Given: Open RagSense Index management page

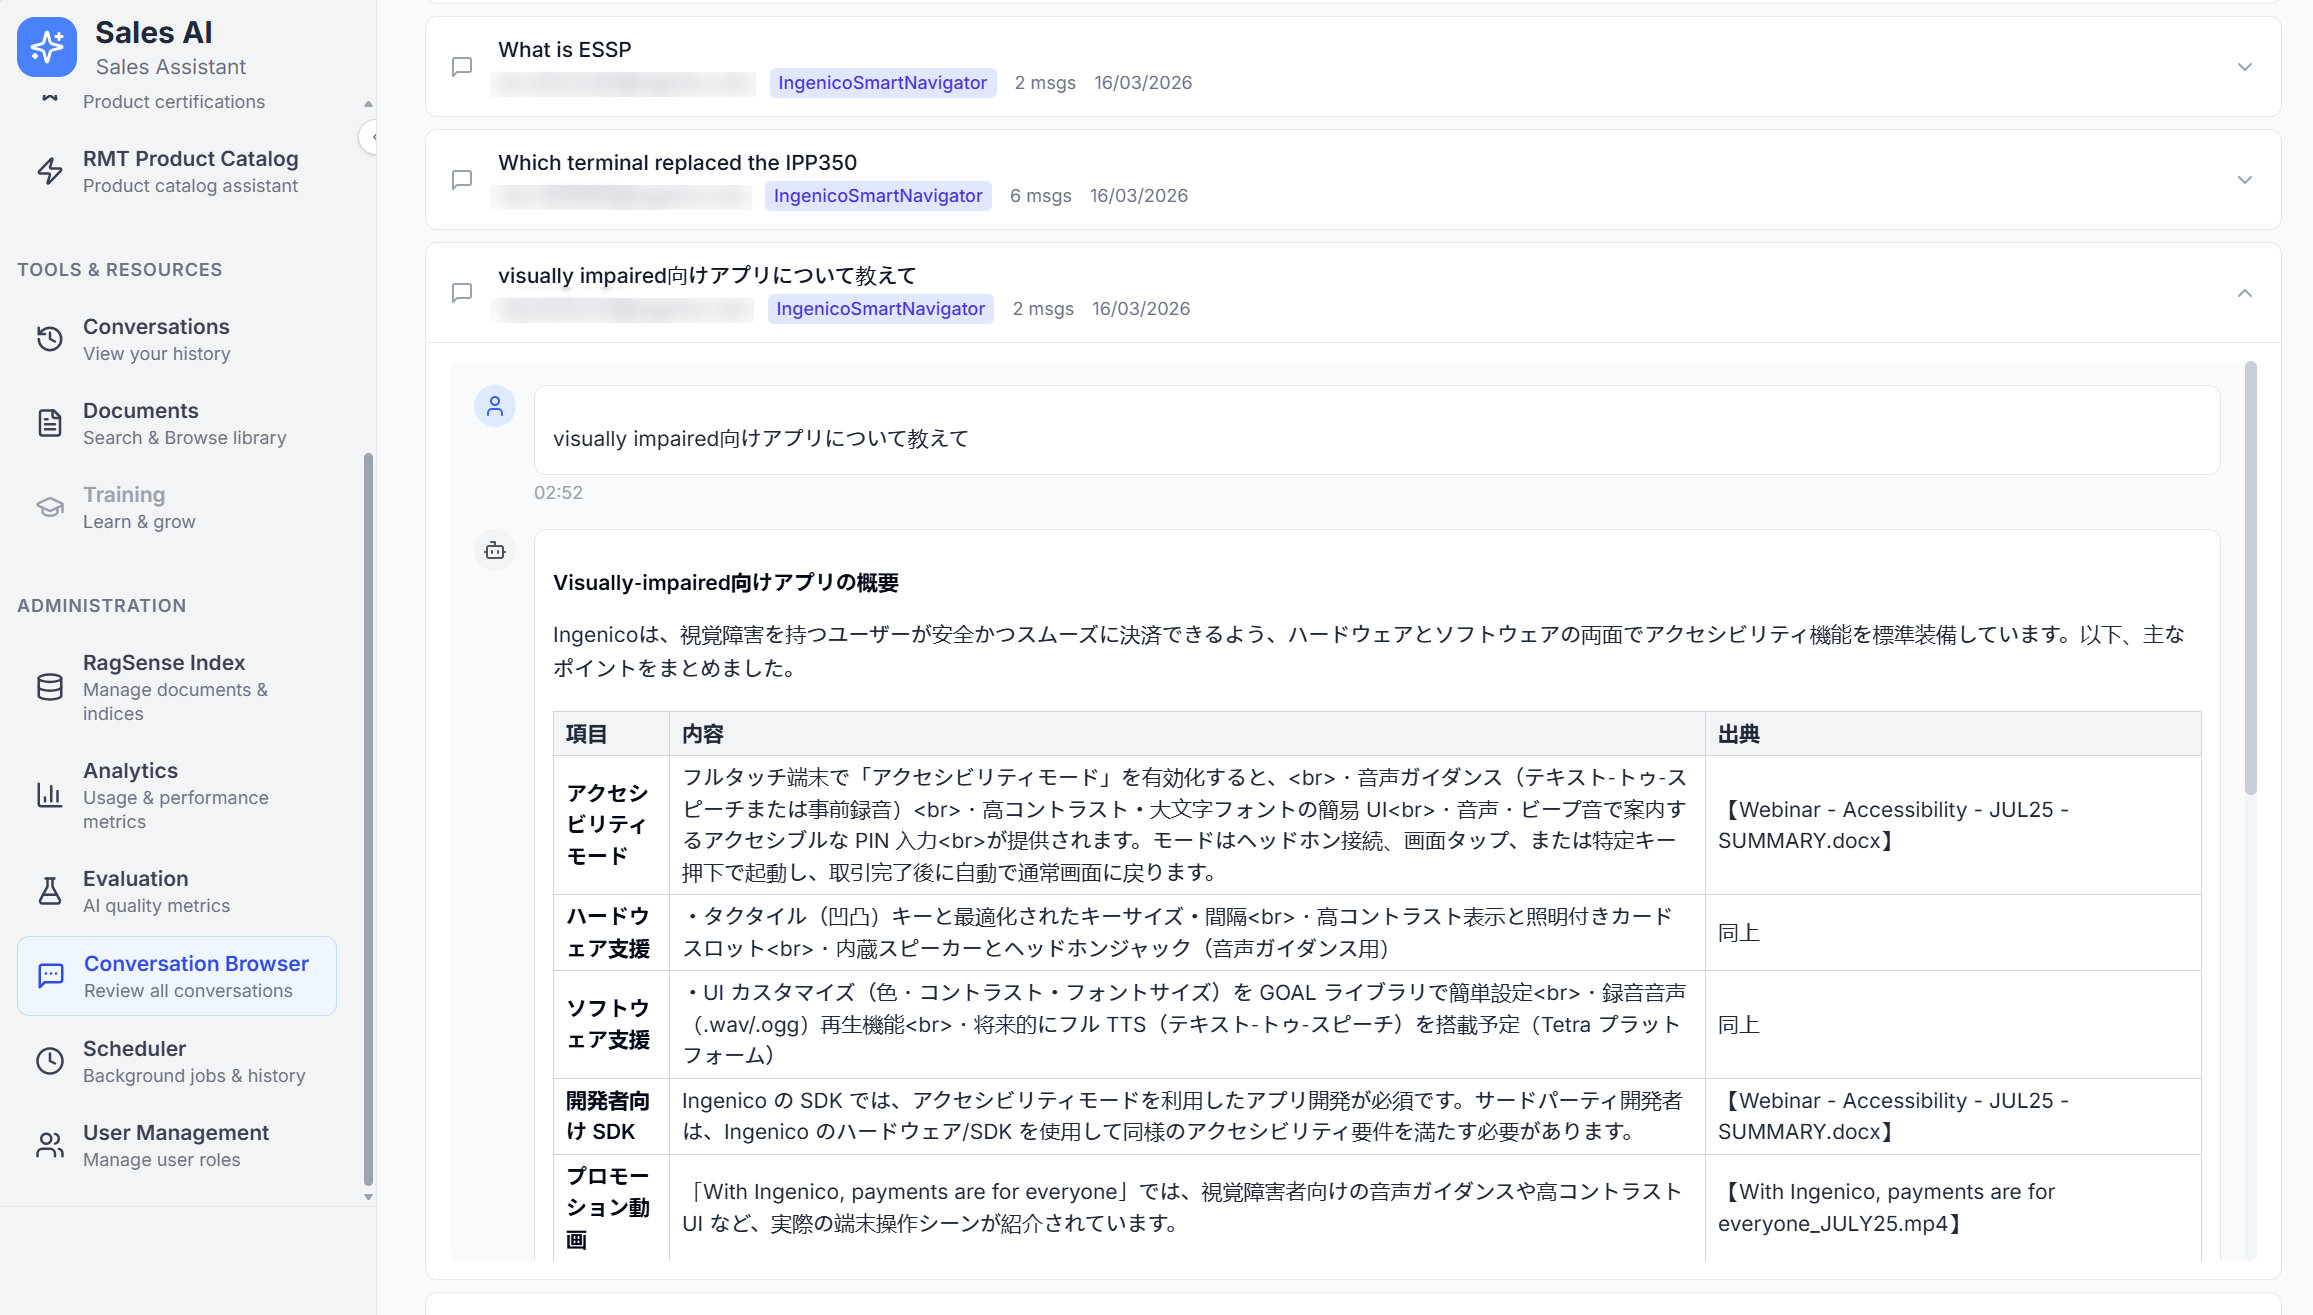Looking at the screenshot, I should (x=177, y=687).
